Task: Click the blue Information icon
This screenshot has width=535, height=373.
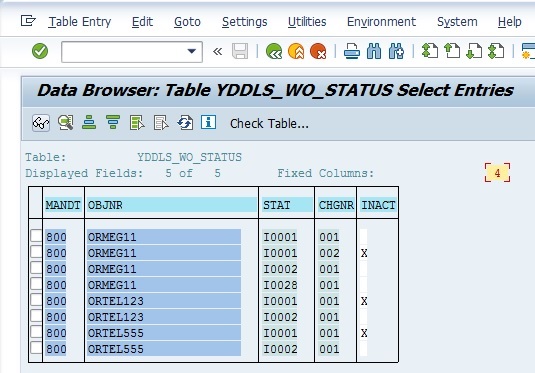Action: [x=208, y=122]
